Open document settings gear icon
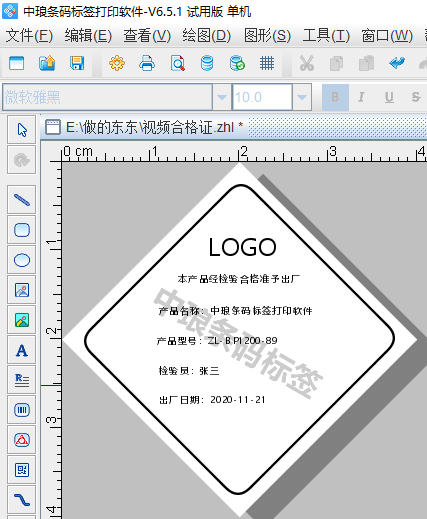Image resolution: width=427 pixels, height=519 pixels. 117,63
